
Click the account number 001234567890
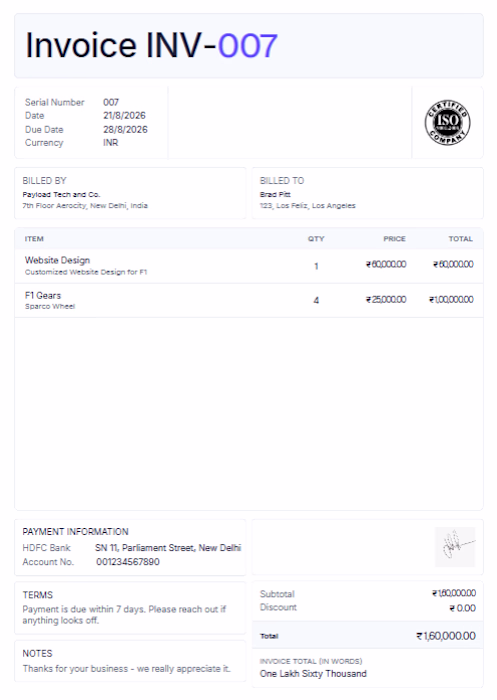128,562
